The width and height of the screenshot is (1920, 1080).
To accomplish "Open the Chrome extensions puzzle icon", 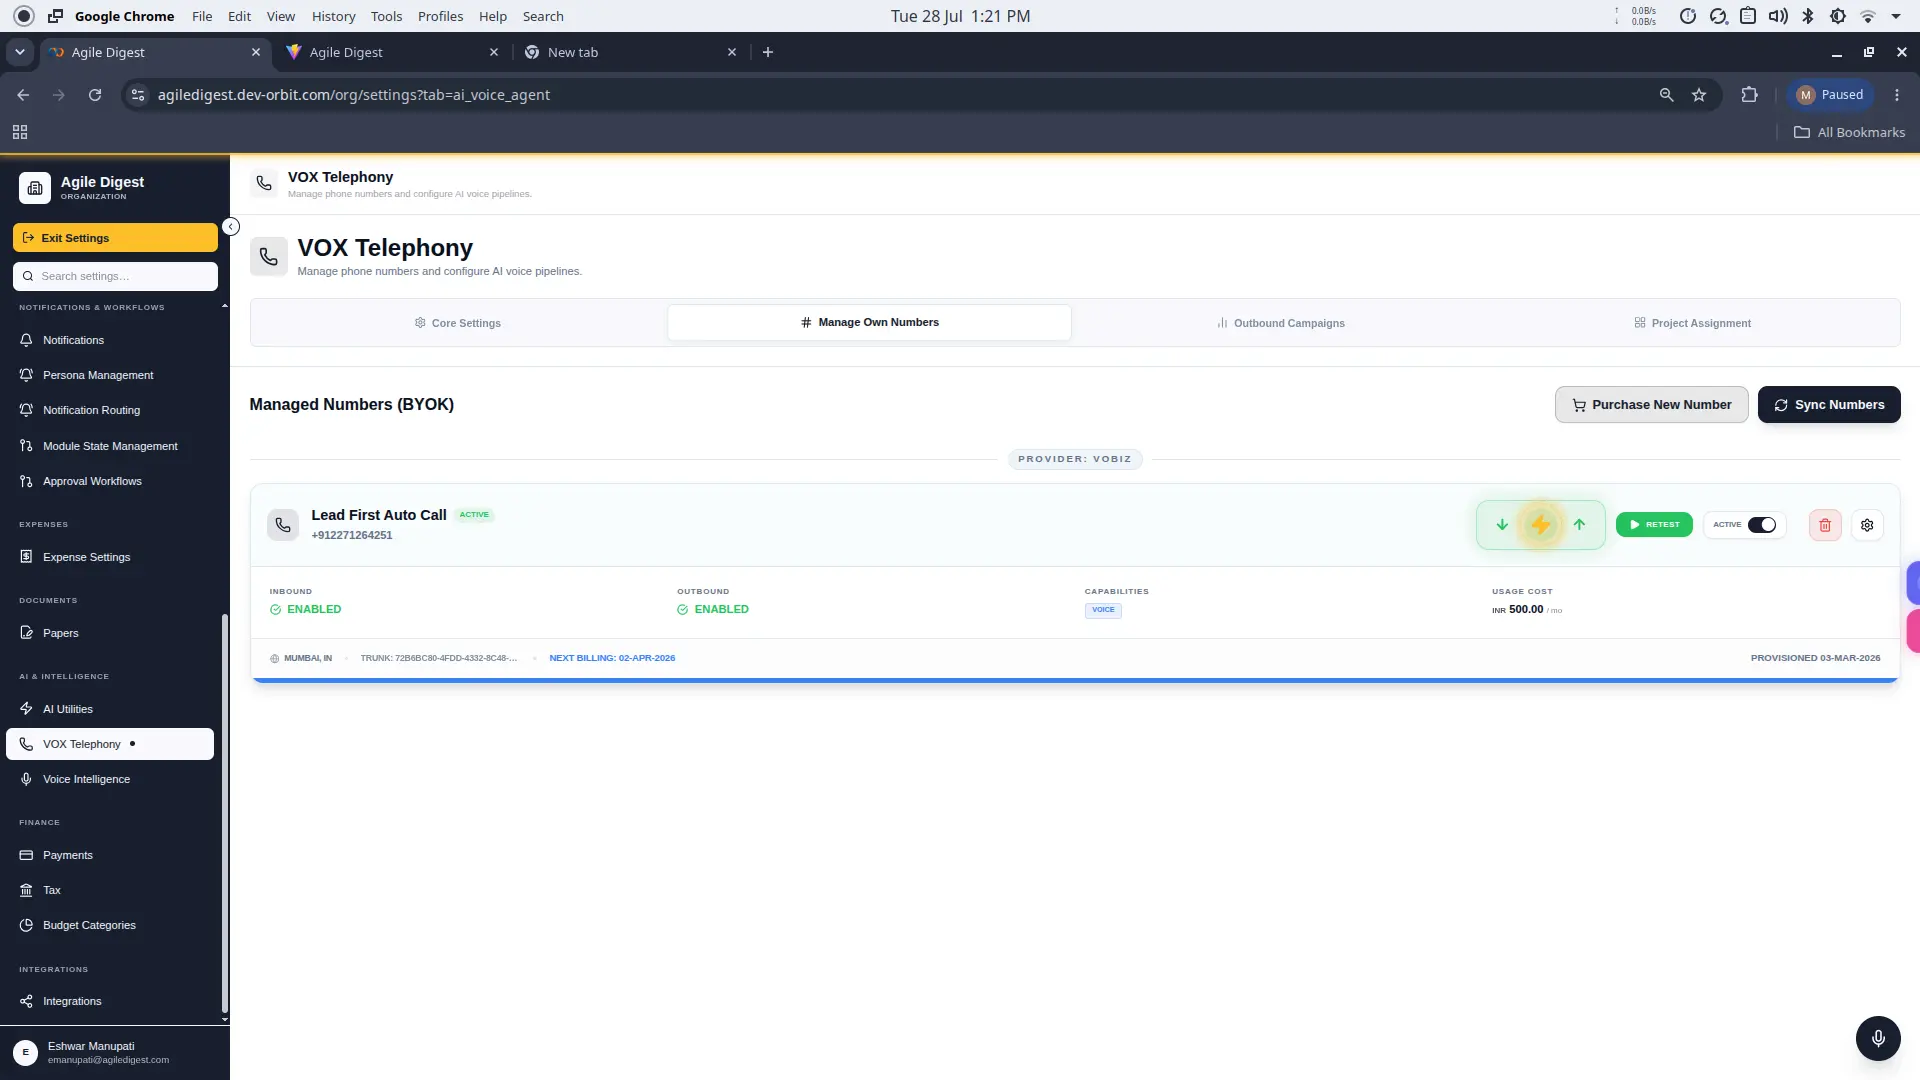I will click(1749, 95).
